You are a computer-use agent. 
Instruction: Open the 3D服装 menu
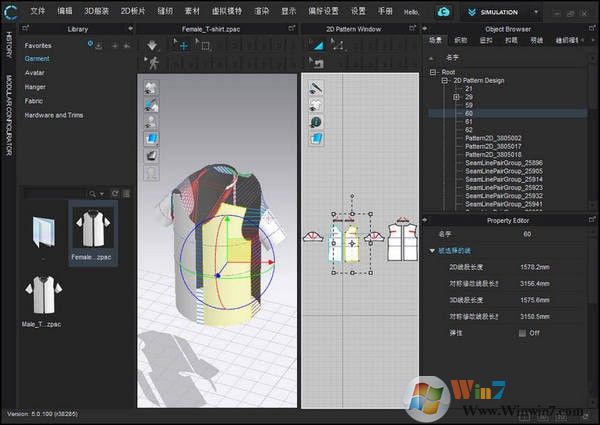point(96,12)
